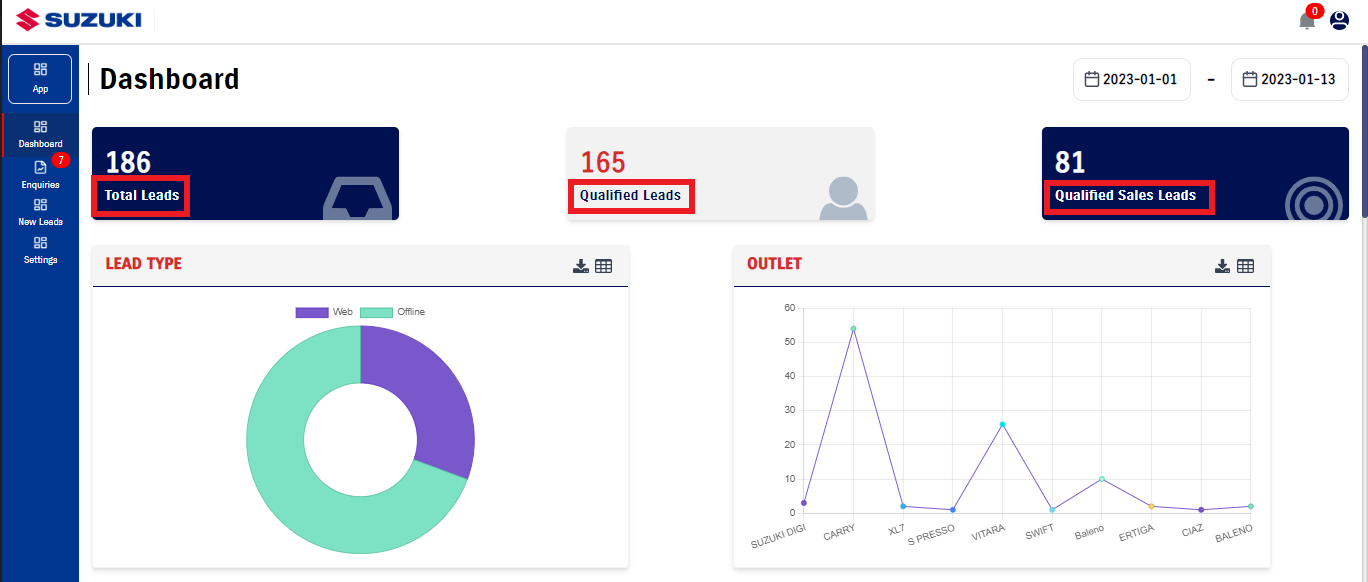Click the SWIFT axis label
The image size is (1368, 582).
pyautogui.click(x=1040, y=532)
